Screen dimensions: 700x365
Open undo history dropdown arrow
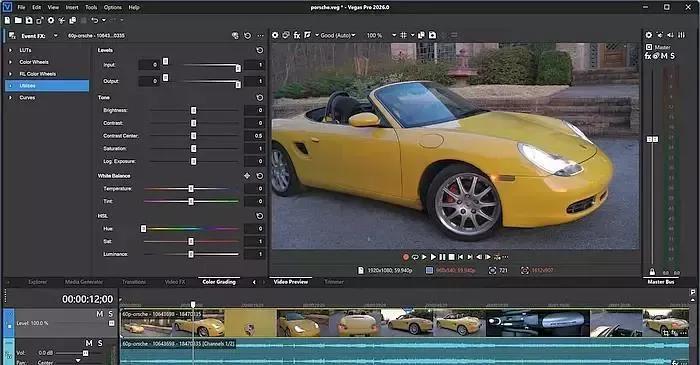104,20
